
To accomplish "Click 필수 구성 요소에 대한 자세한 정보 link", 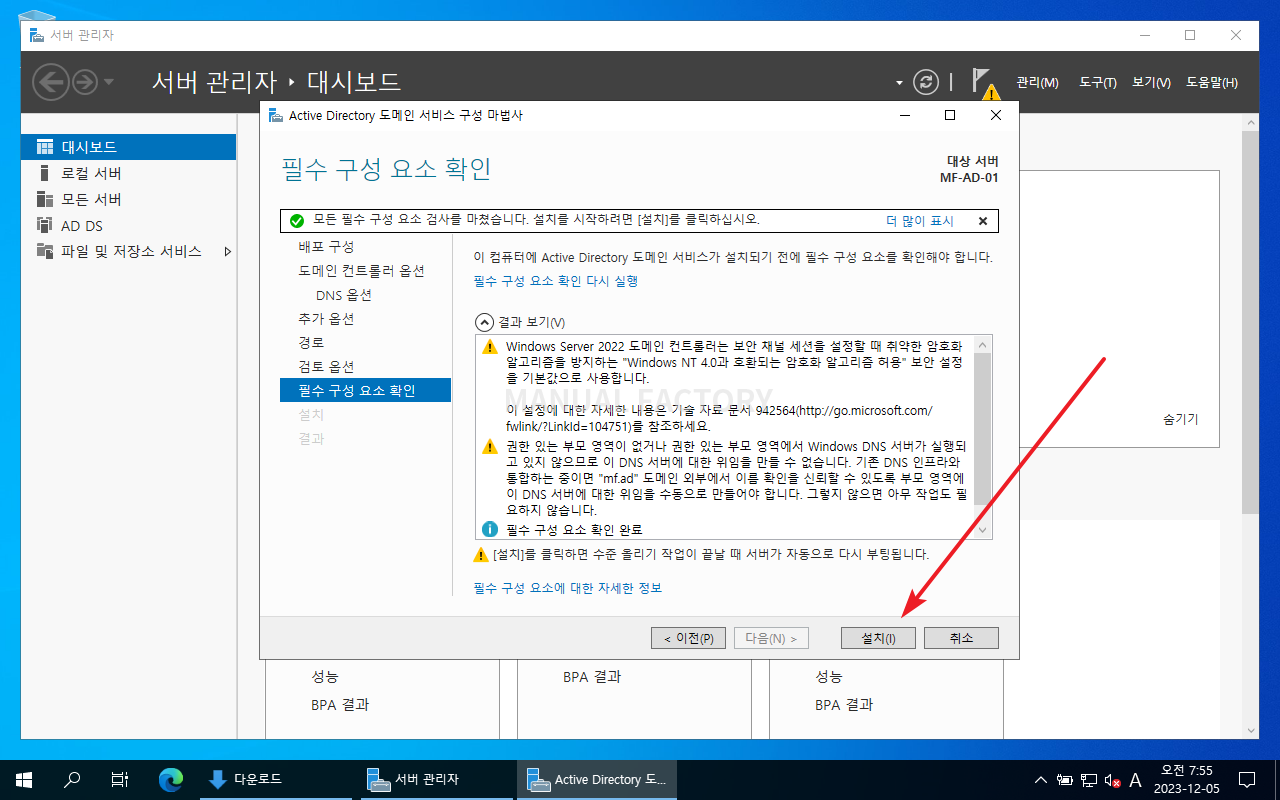I will coord(567,588).
